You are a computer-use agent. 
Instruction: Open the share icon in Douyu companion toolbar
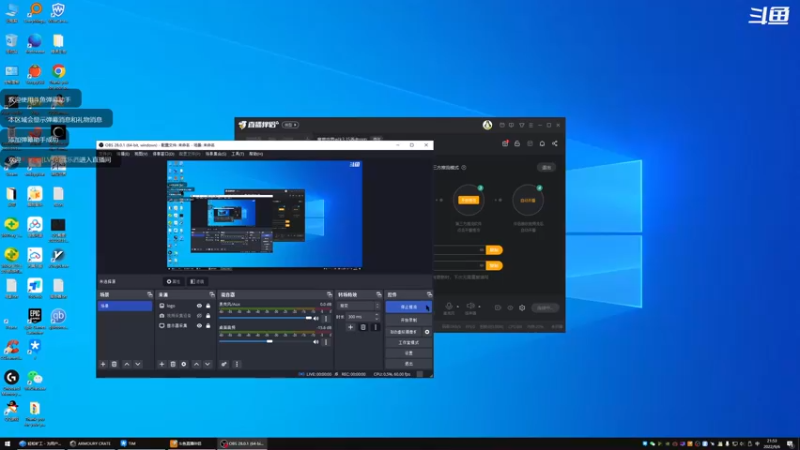point(555,143)
